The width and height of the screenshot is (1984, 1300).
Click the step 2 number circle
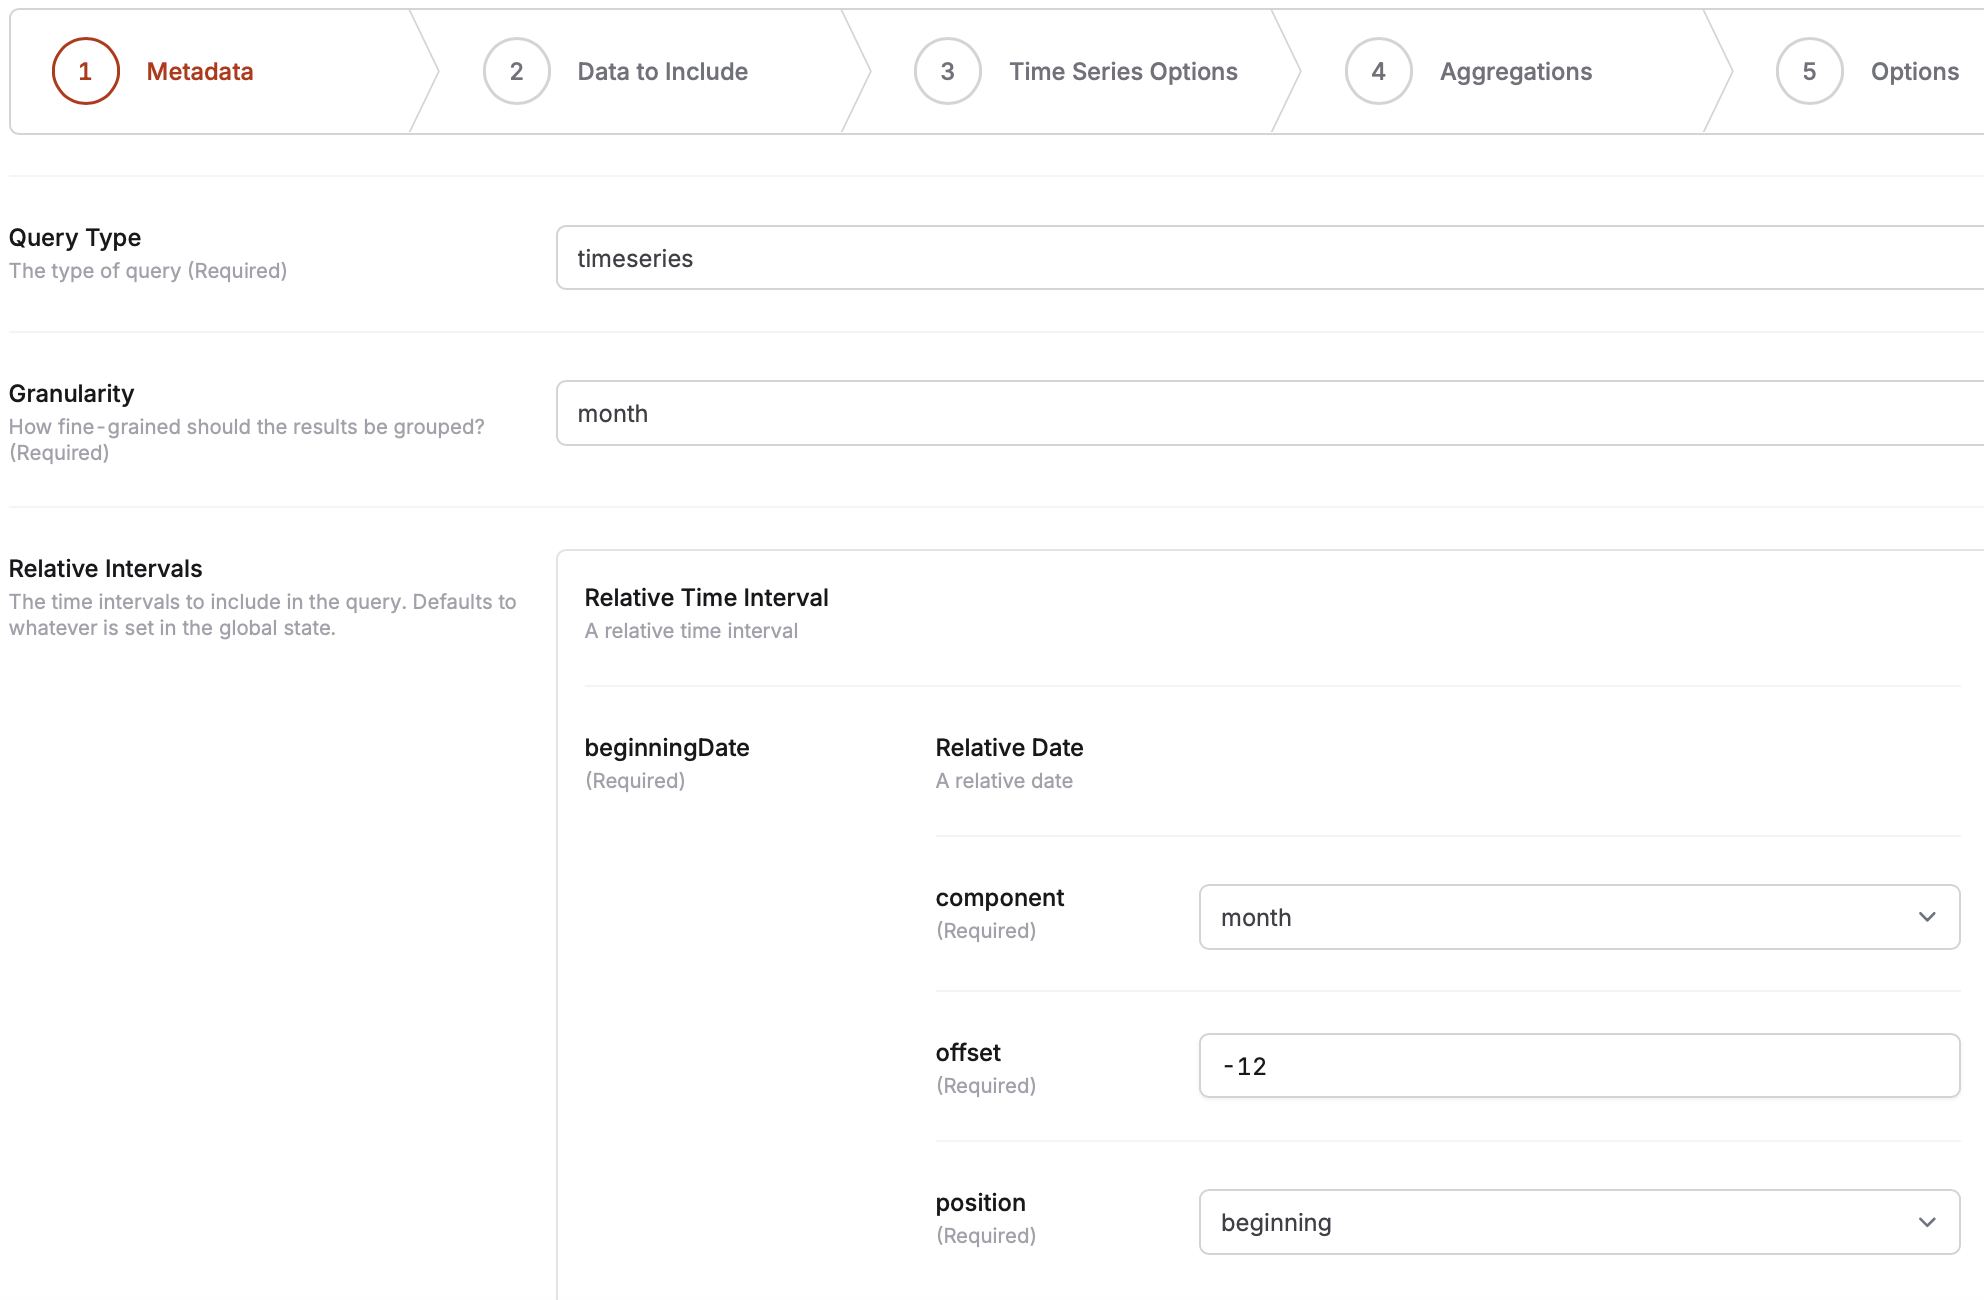[x=516, y=71]
